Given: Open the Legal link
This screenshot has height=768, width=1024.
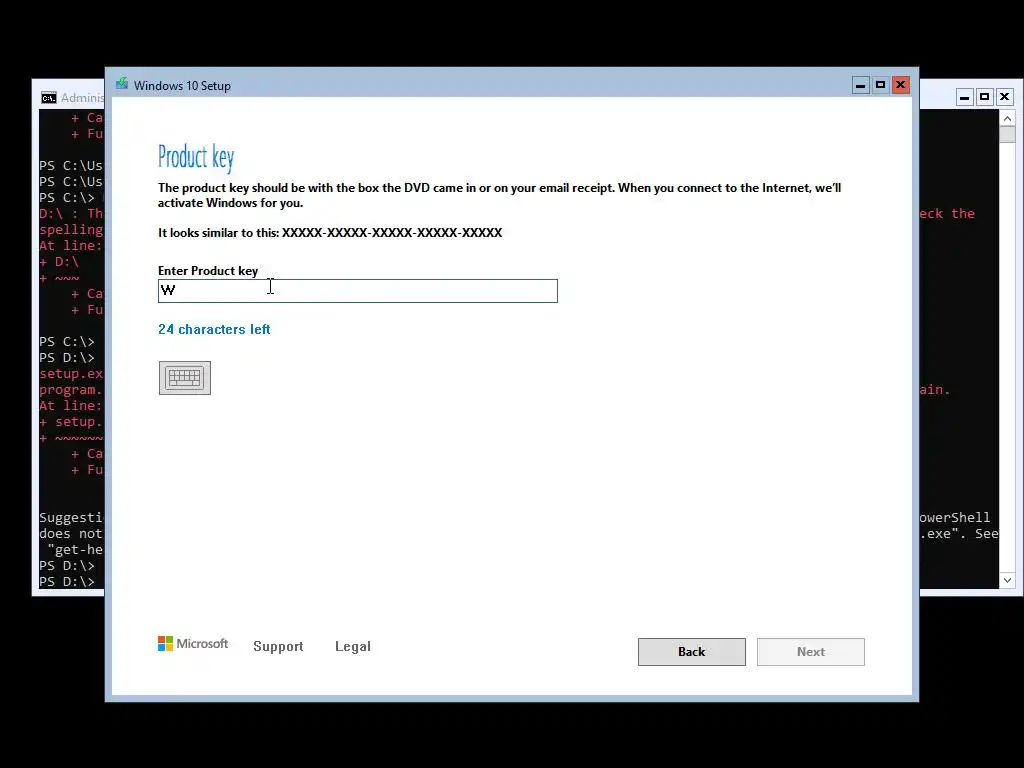Looking at the screenshot, I should click(x=353, y=646).
